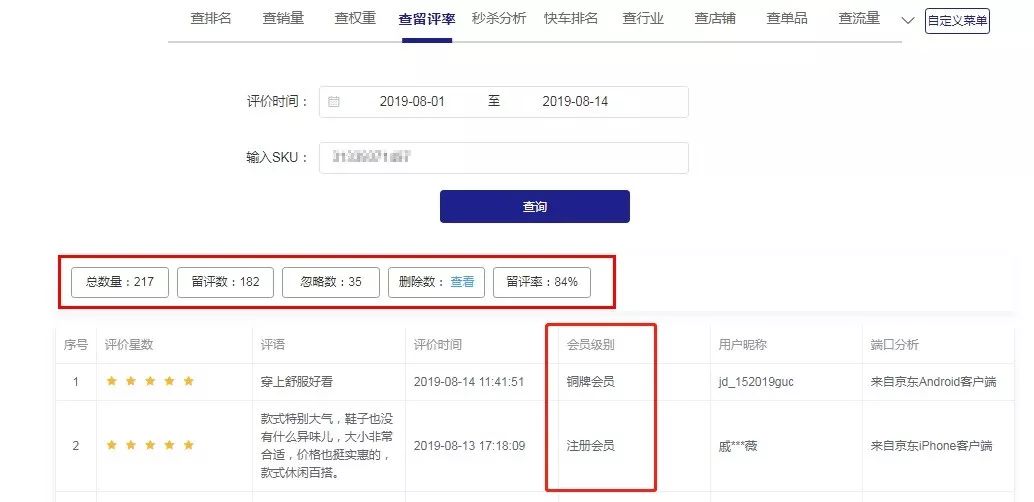Screen dimensions: 1034x502
Task: Select the 查留评率 tab
Action: tap(427, 19)
